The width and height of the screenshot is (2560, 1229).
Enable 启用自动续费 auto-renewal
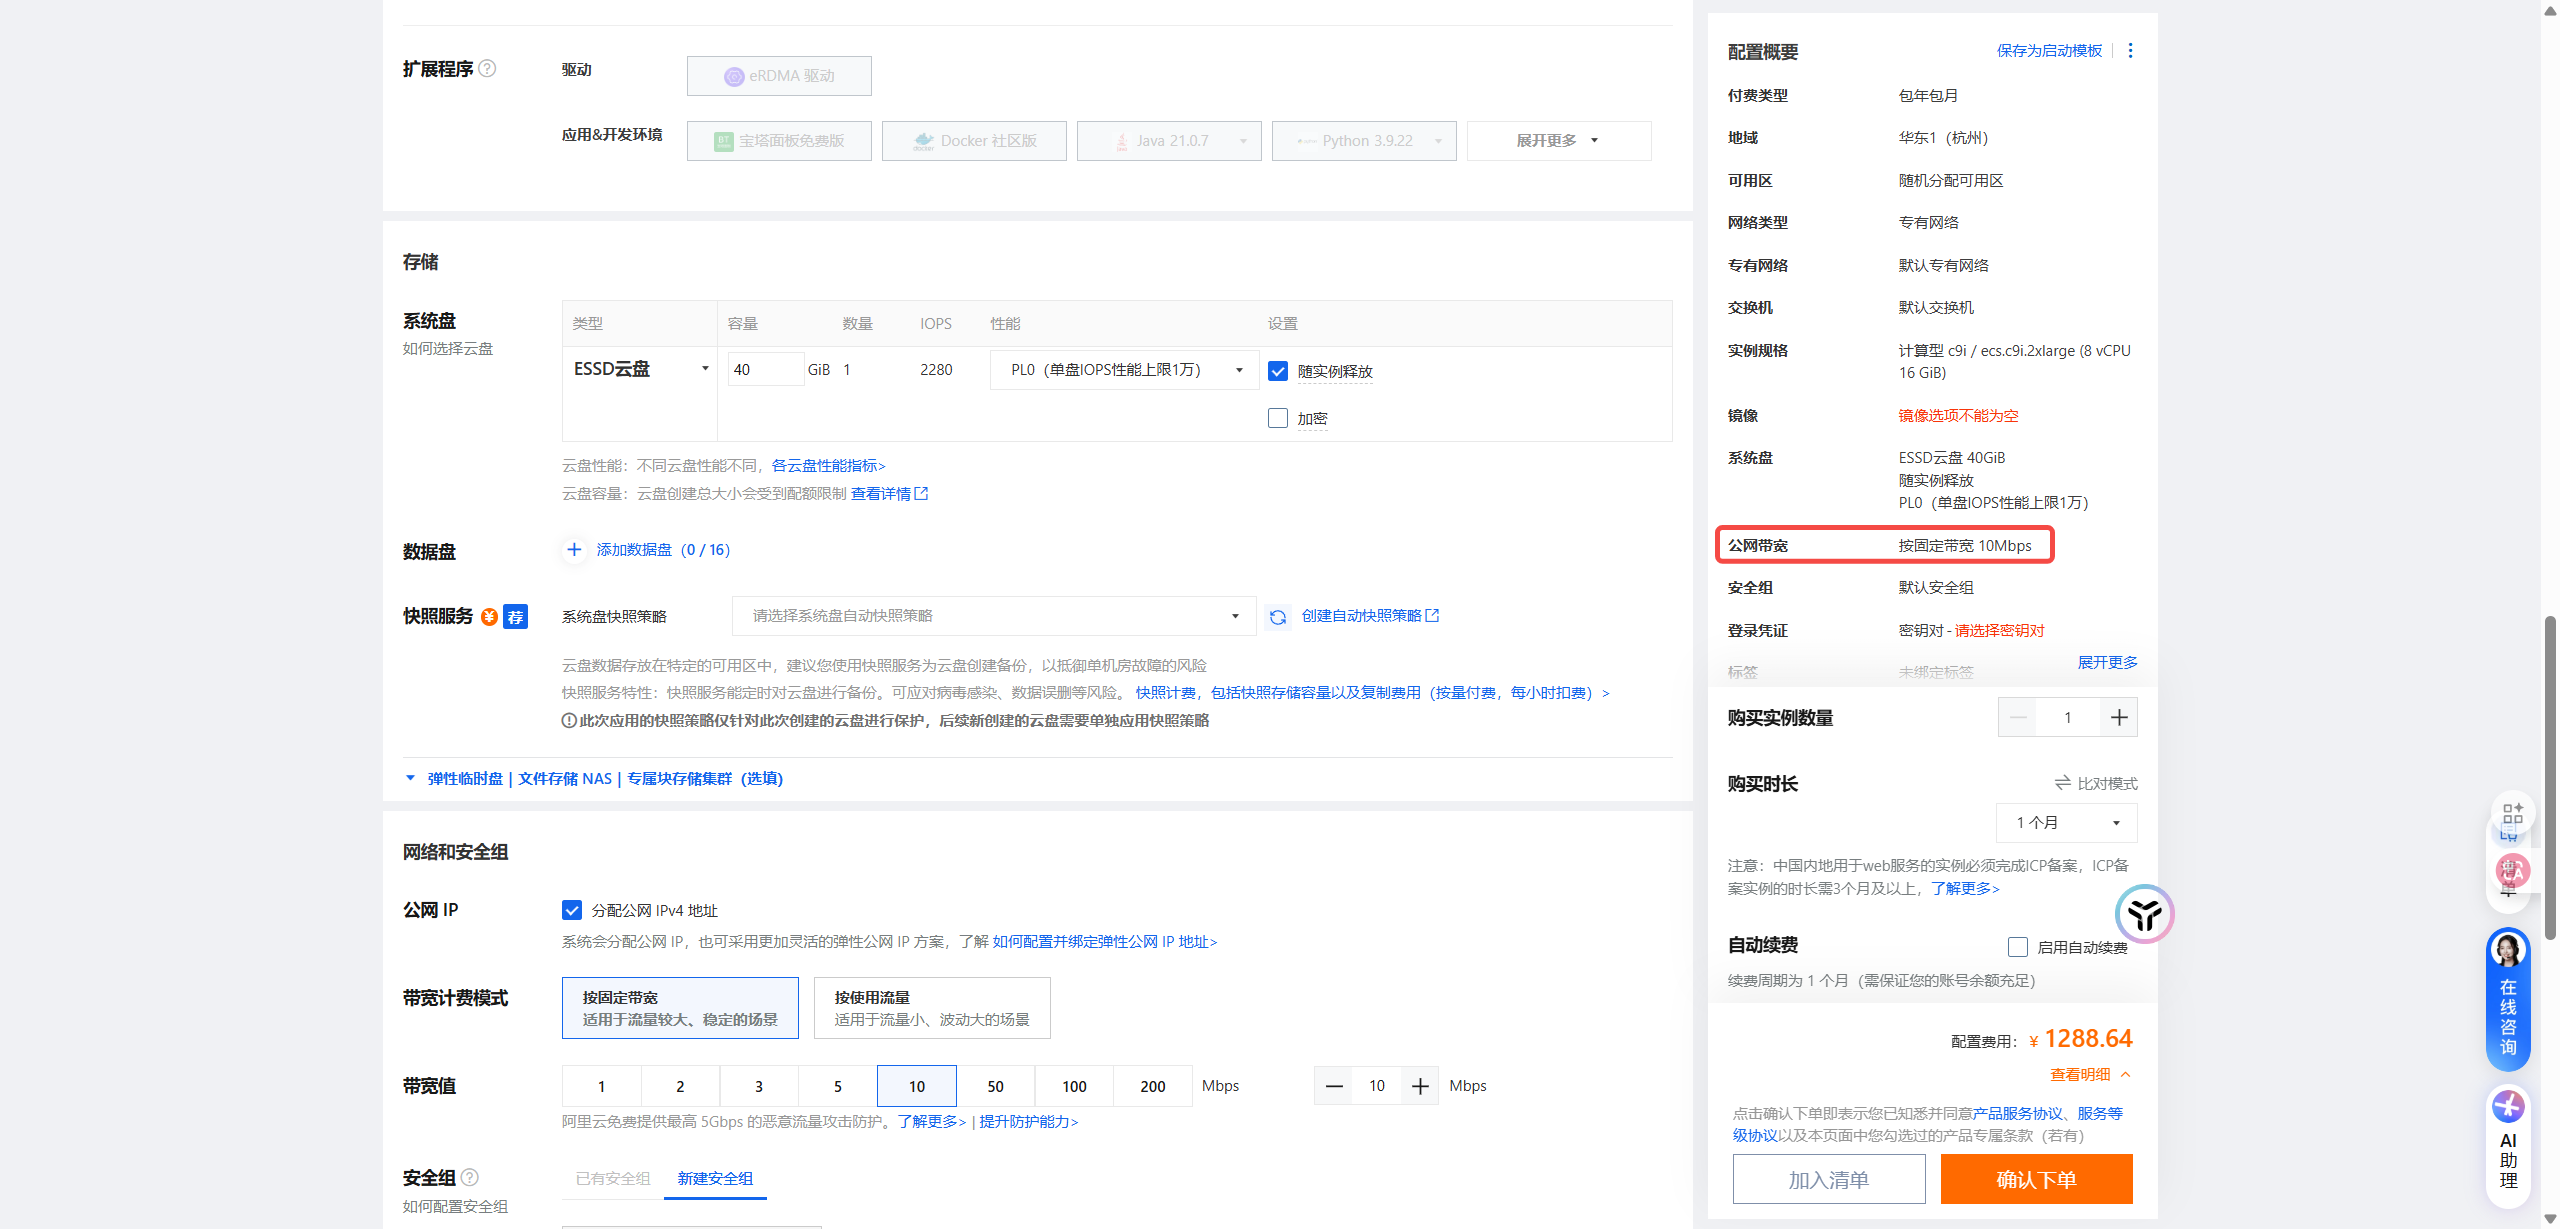pos(2017,946)
